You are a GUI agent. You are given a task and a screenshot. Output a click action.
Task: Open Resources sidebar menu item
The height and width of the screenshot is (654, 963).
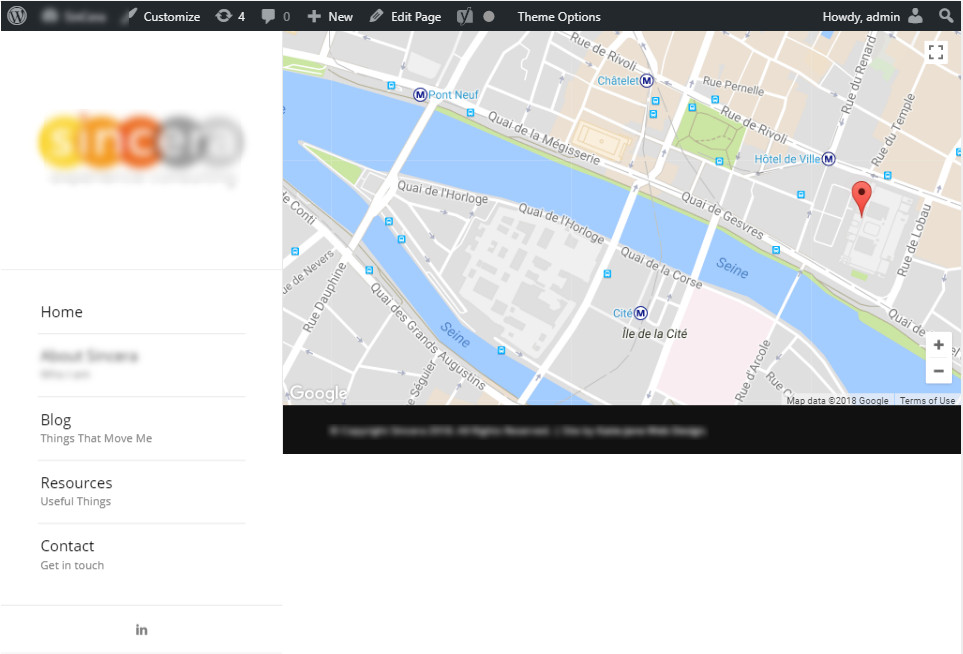(x=77, y=491)
